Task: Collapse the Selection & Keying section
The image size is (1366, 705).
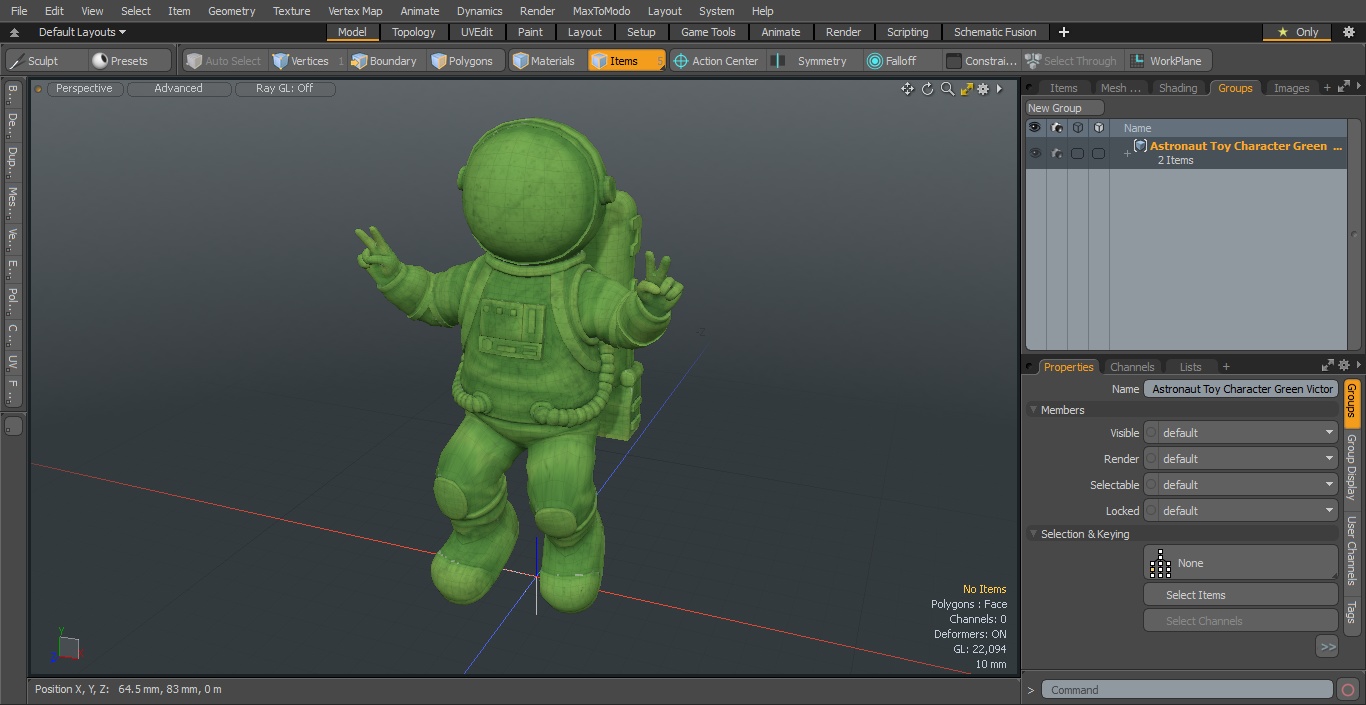Action: pos(1034,534)
